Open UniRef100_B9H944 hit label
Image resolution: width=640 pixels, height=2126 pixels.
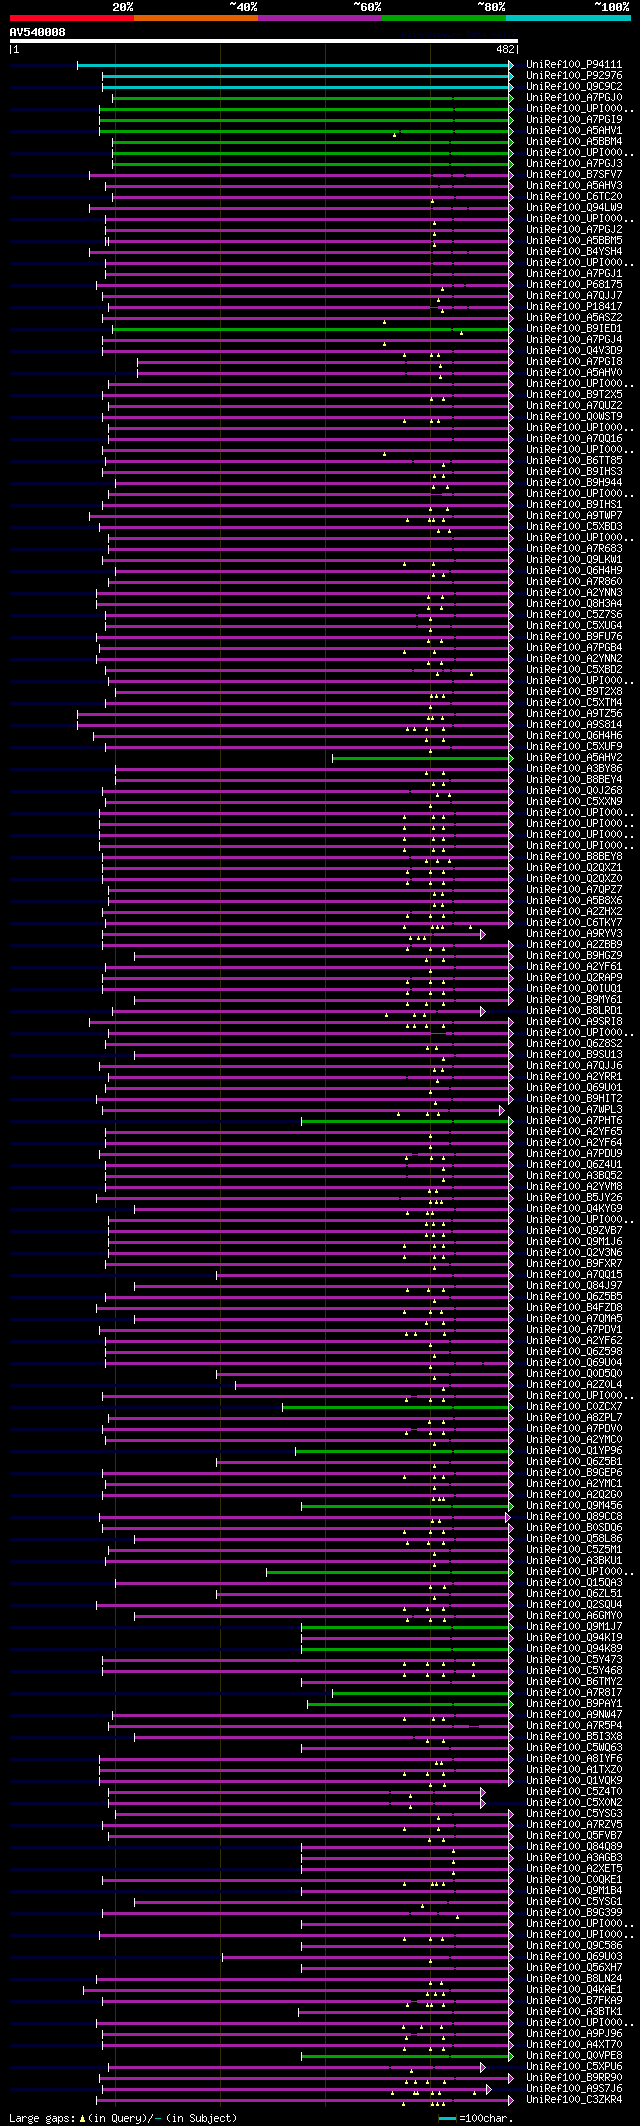[x=574, y=483]
